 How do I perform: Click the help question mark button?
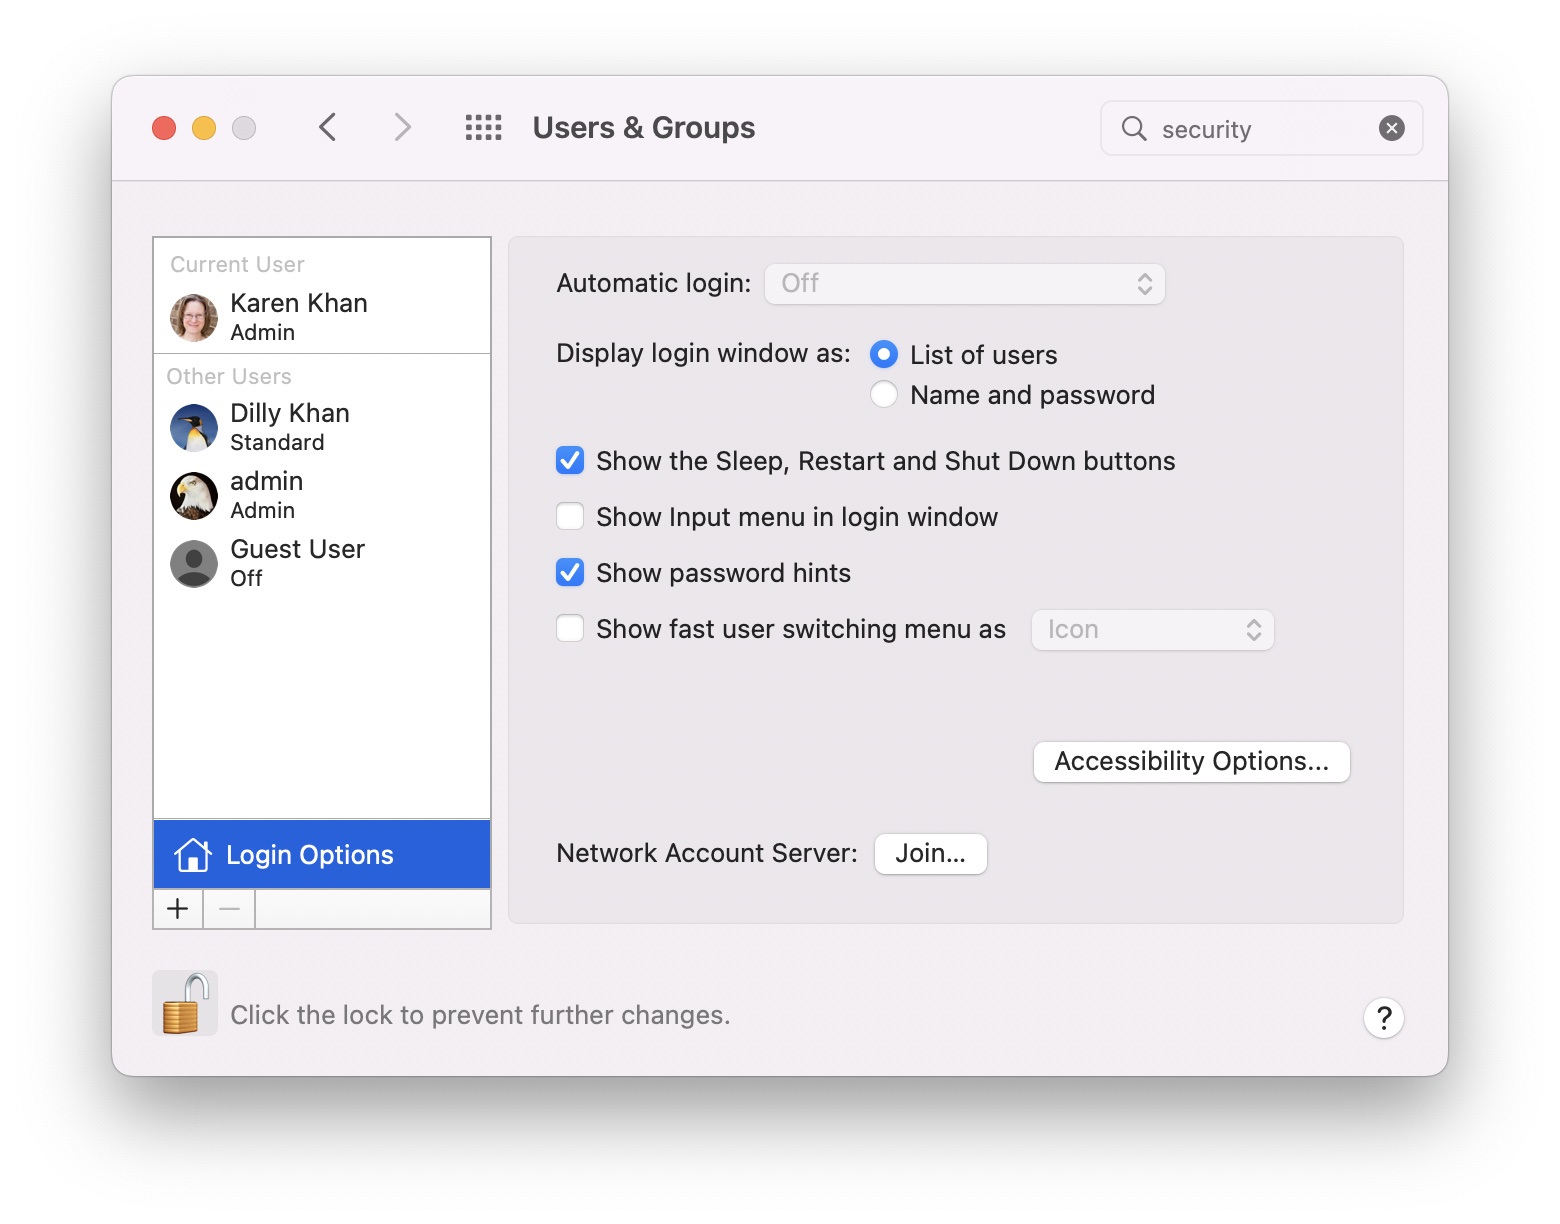click(1383, 1017)
